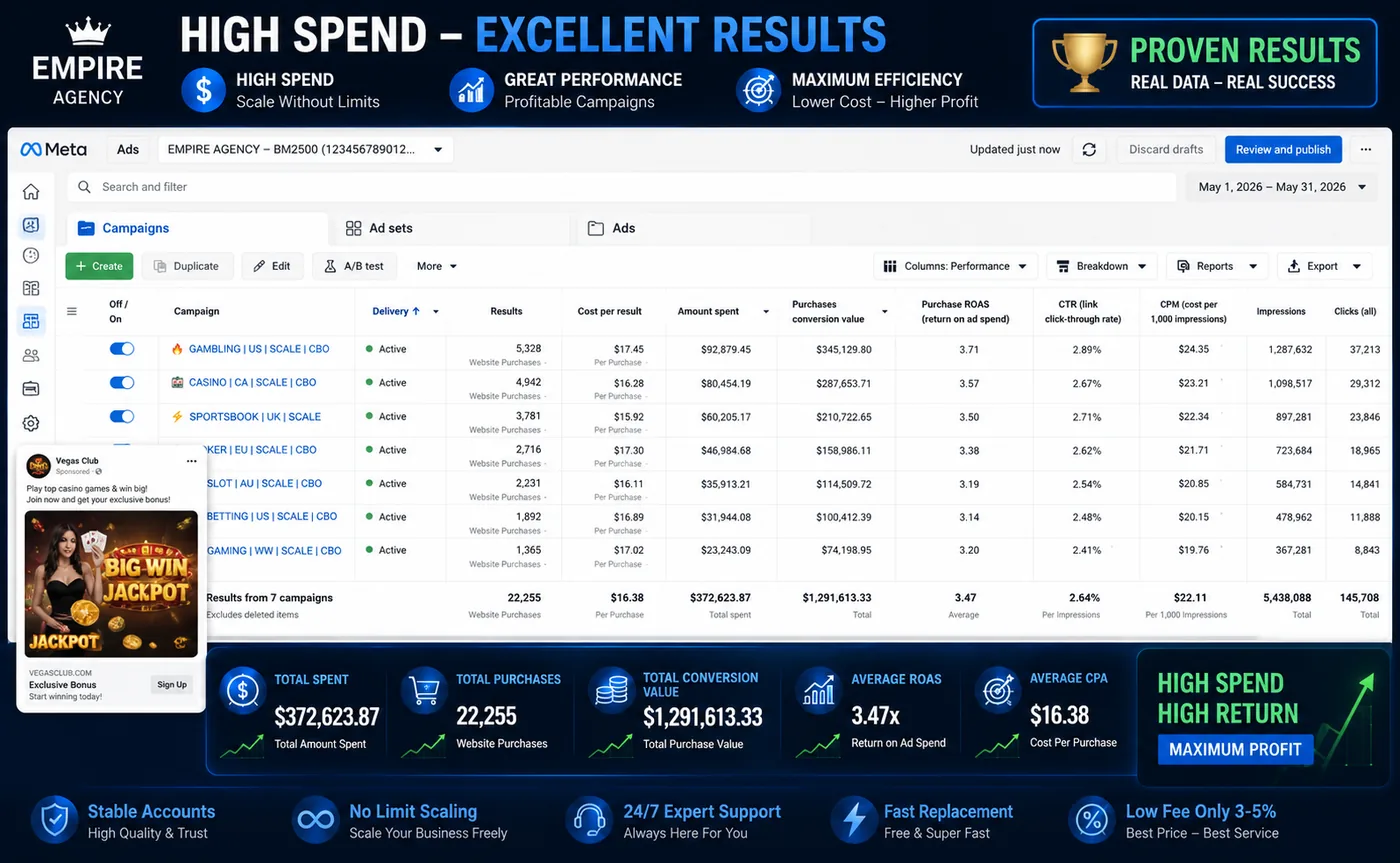Click the caret on Purchases conversion value header
Viewport: 1400px width, 863px height.
point(885,312)
